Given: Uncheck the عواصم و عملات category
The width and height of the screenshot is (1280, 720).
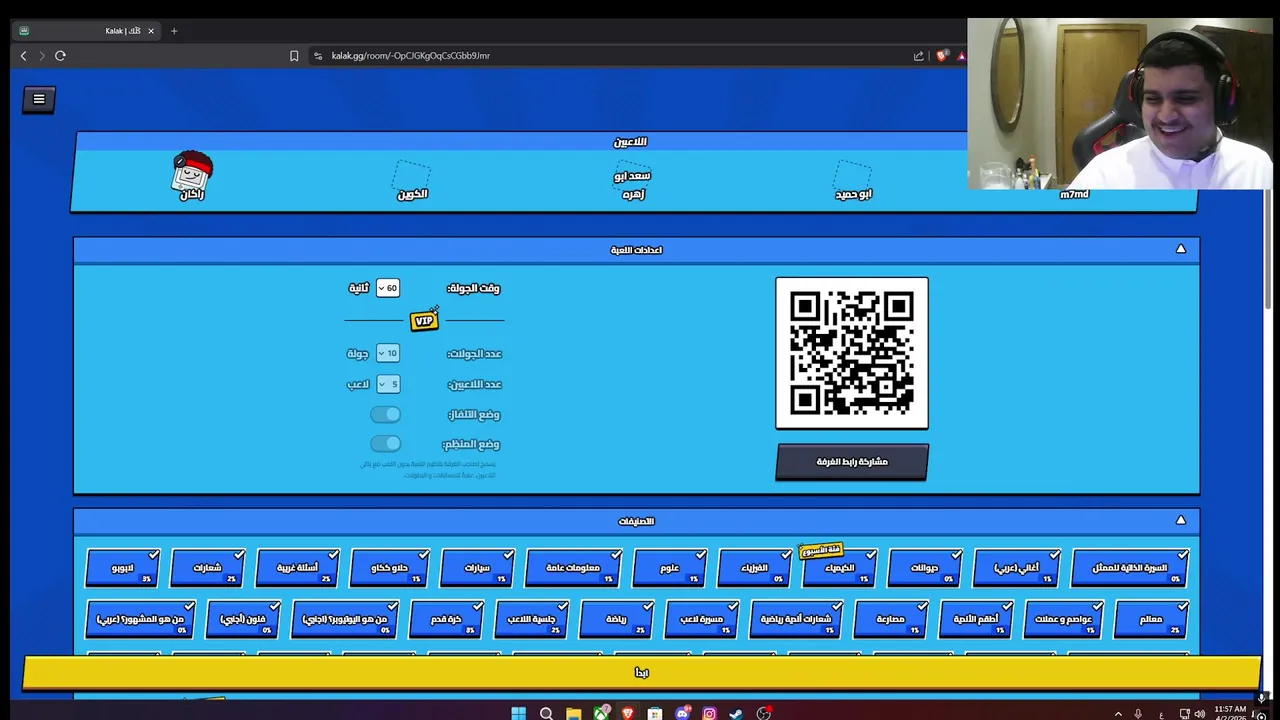Looking at the screenshot, I should click(1063, 619).
